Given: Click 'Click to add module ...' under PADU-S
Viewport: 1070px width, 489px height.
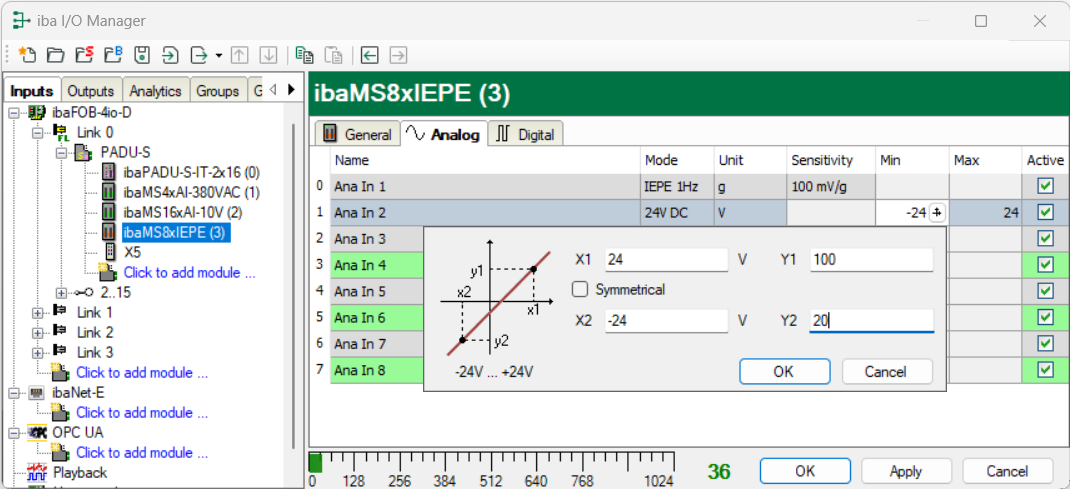Looking at the screenshot, I should click(x=190, y=272).
